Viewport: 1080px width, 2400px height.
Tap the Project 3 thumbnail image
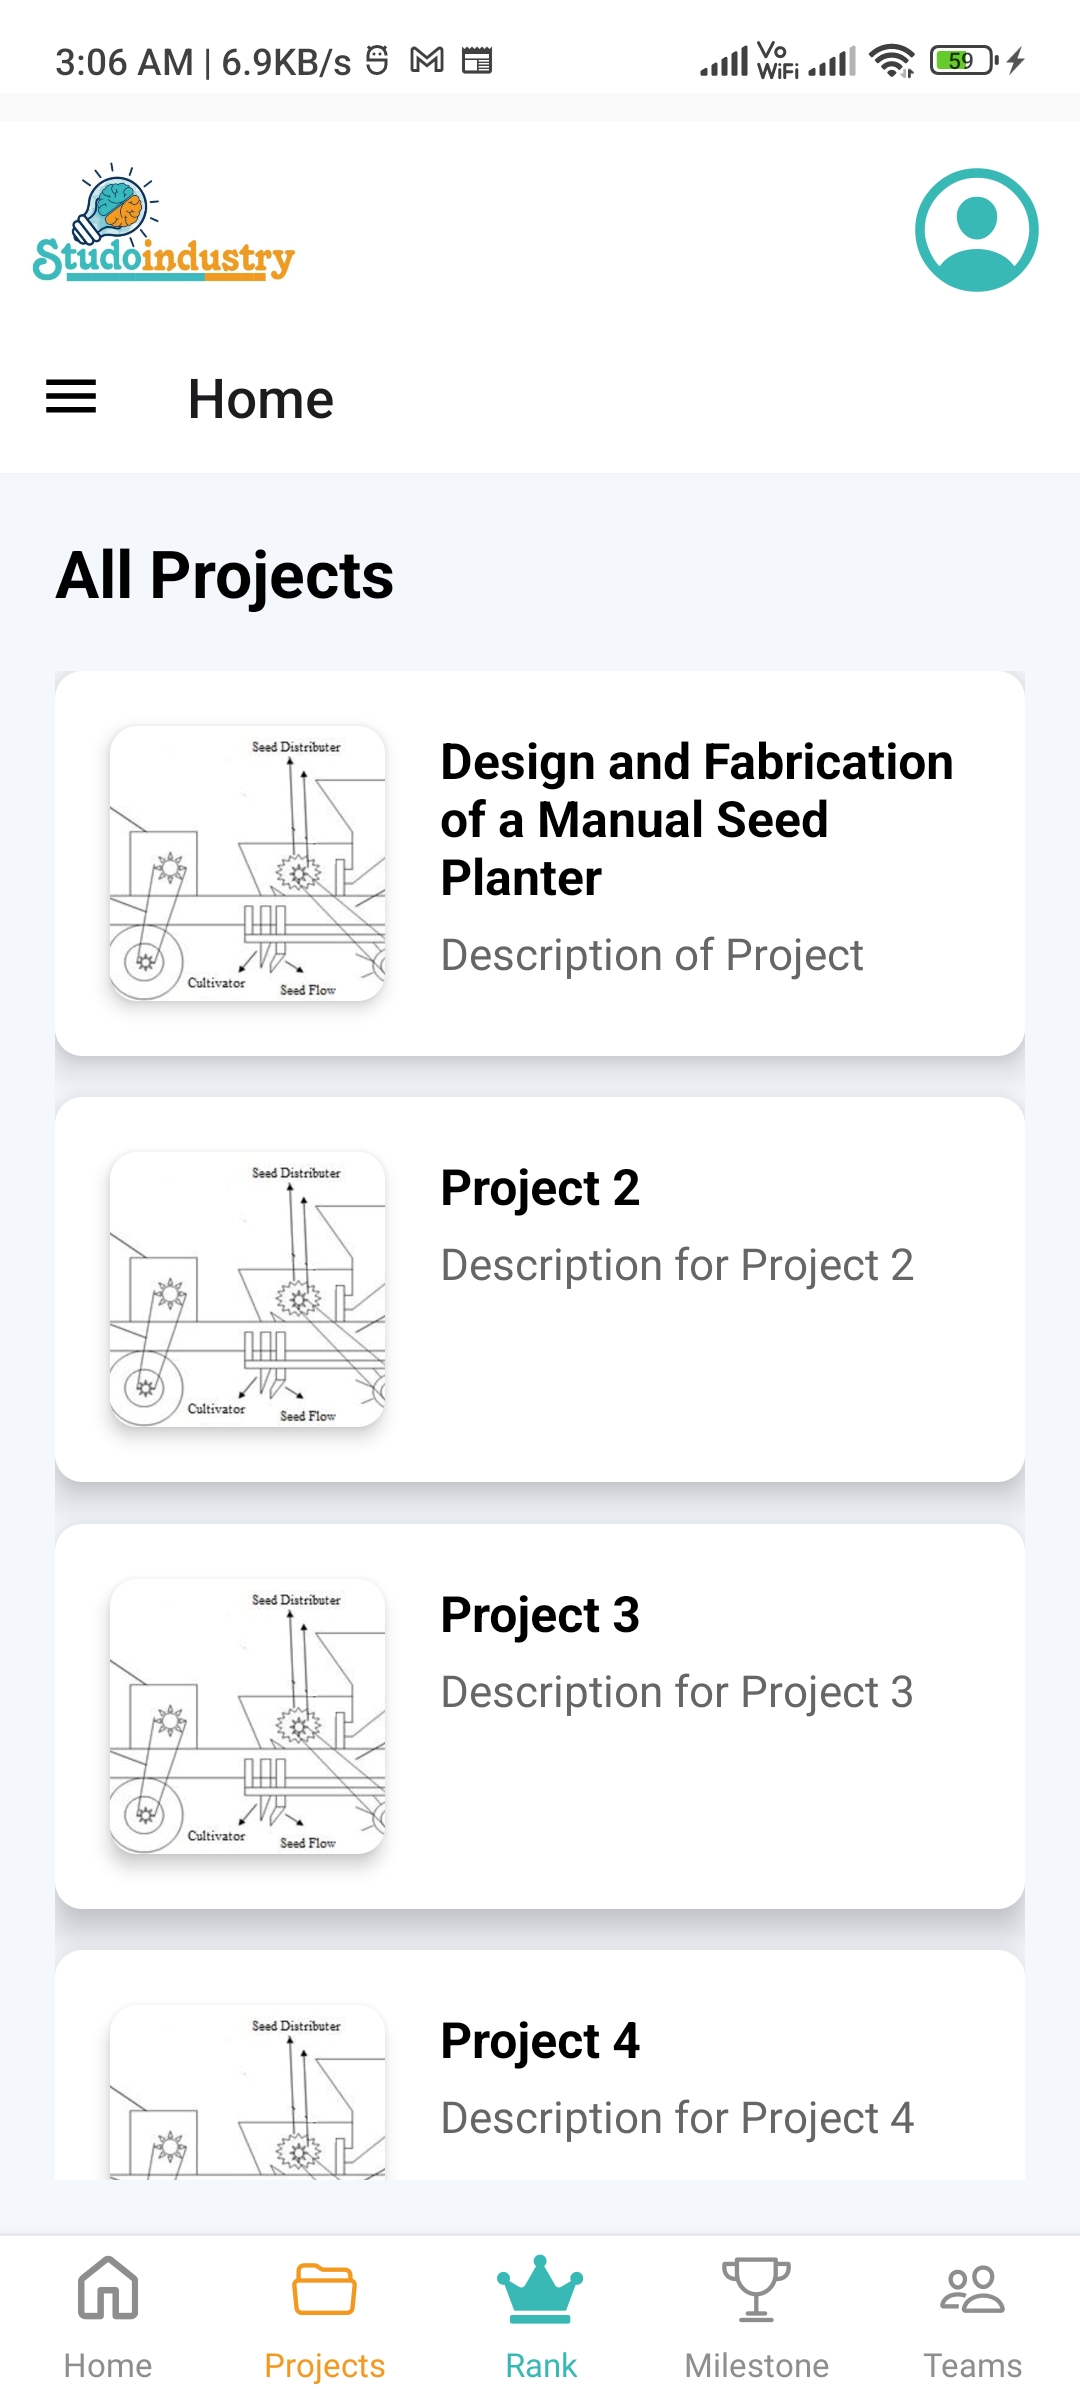pyautogui.click(x=247, y=1716)
